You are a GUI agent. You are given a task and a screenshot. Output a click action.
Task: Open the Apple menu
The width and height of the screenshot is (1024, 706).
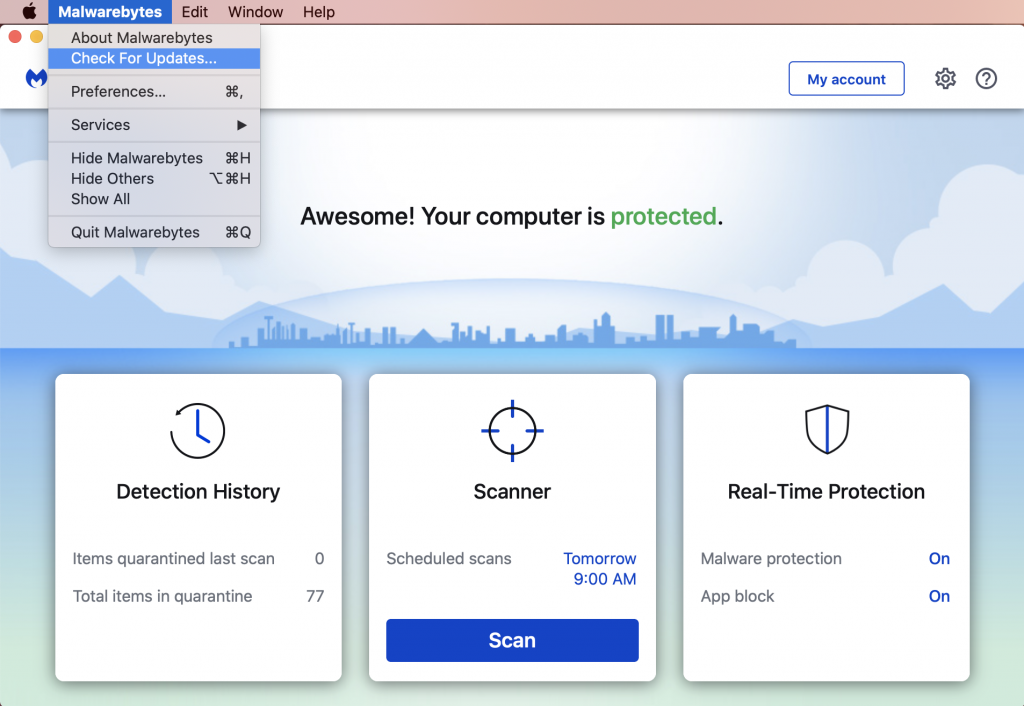(29, 12)
